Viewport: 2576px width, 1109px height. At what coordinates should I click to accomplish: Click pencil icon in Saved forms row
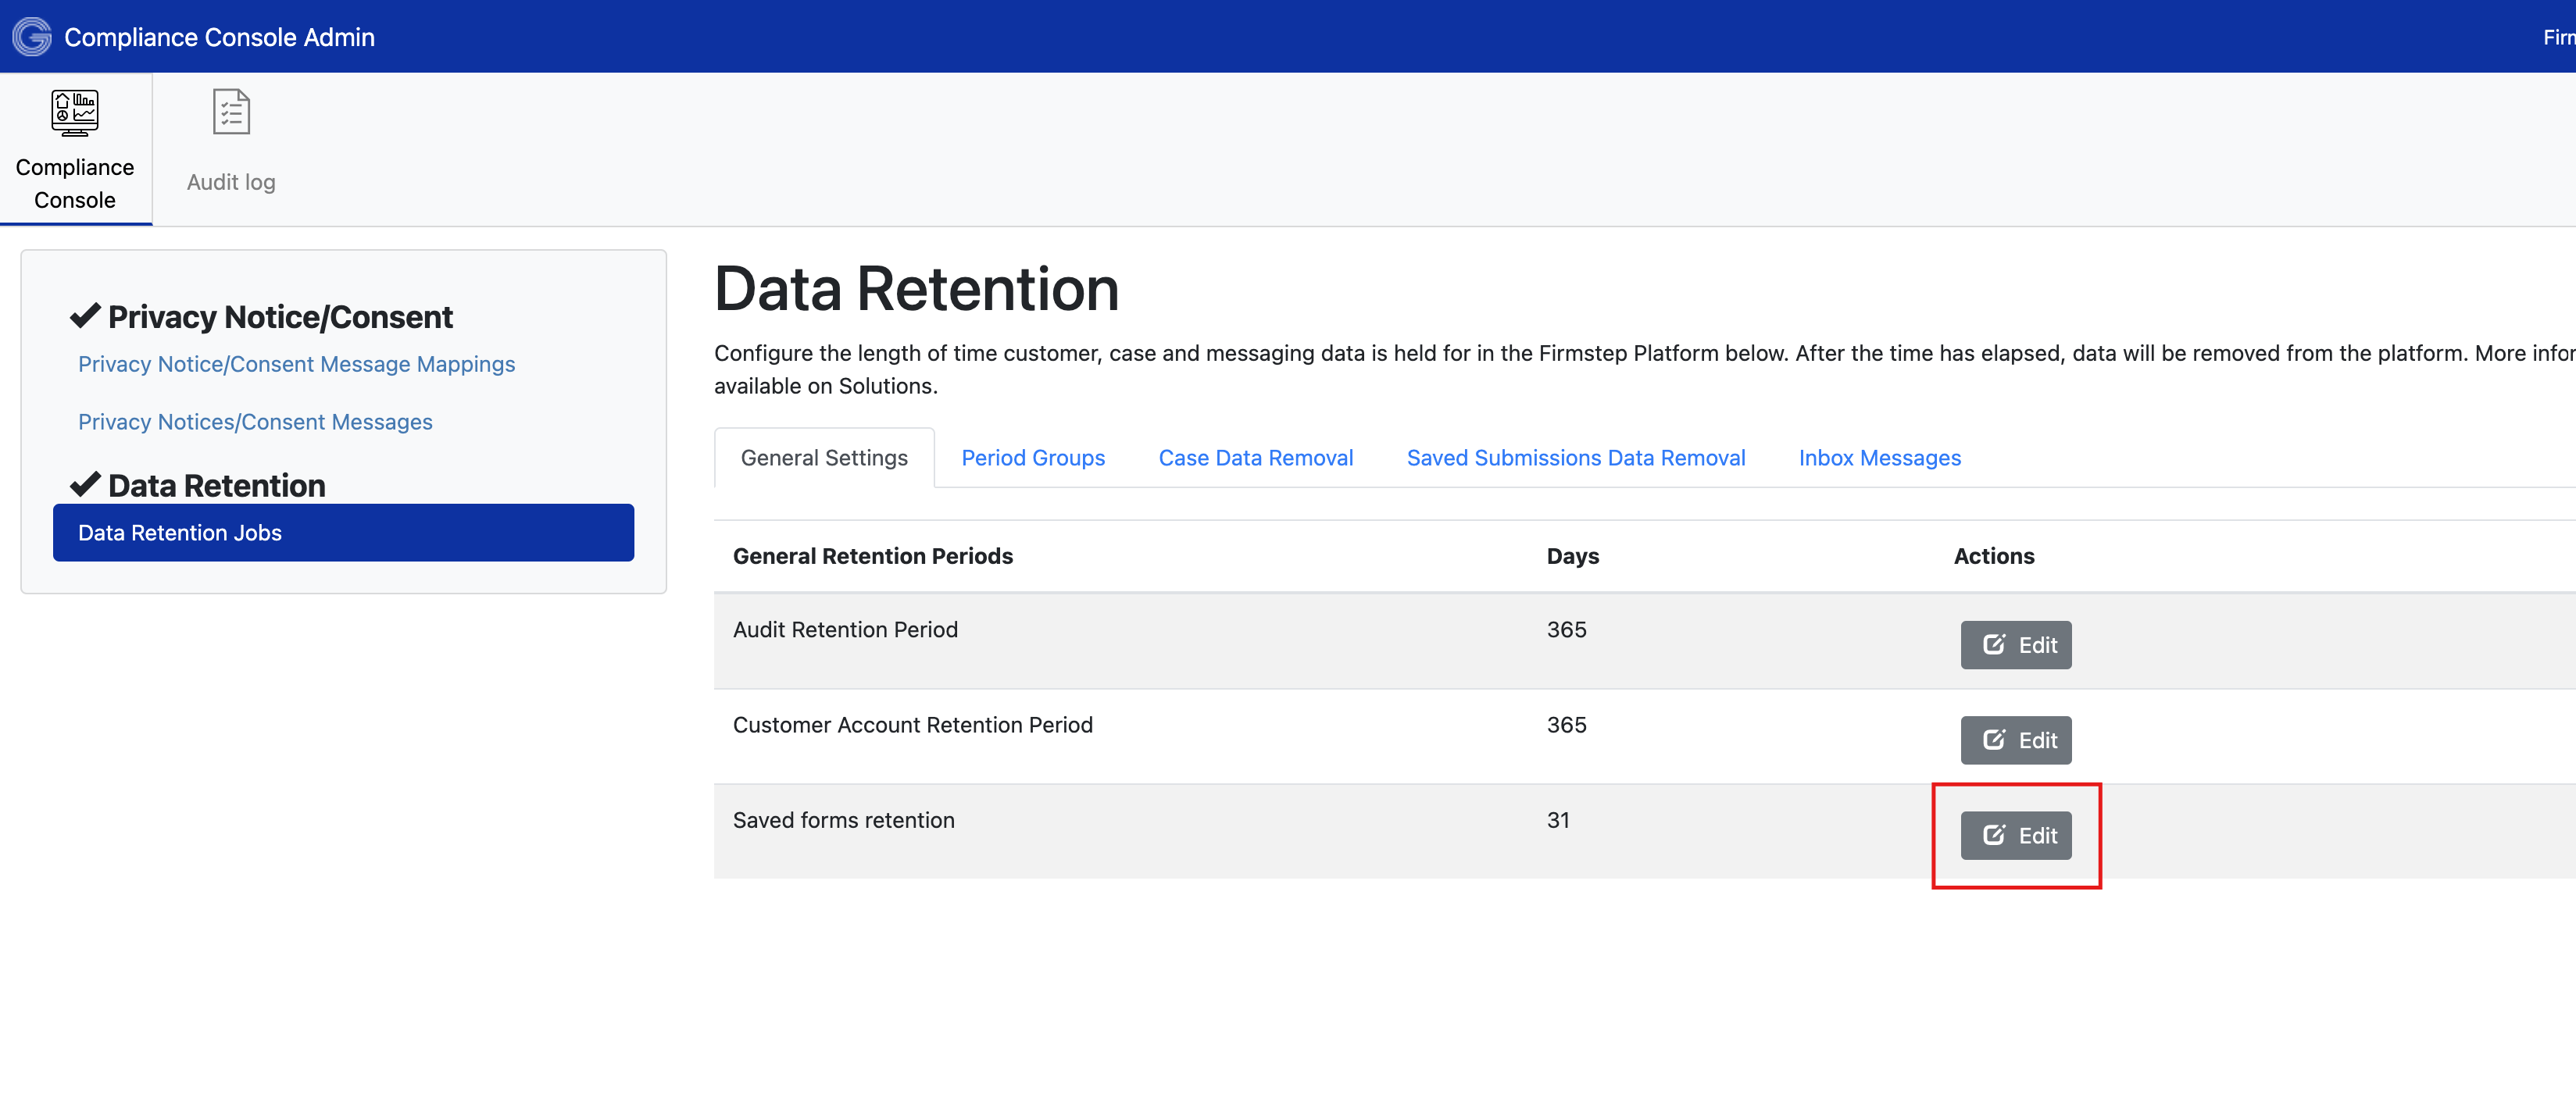[1993, 834]
